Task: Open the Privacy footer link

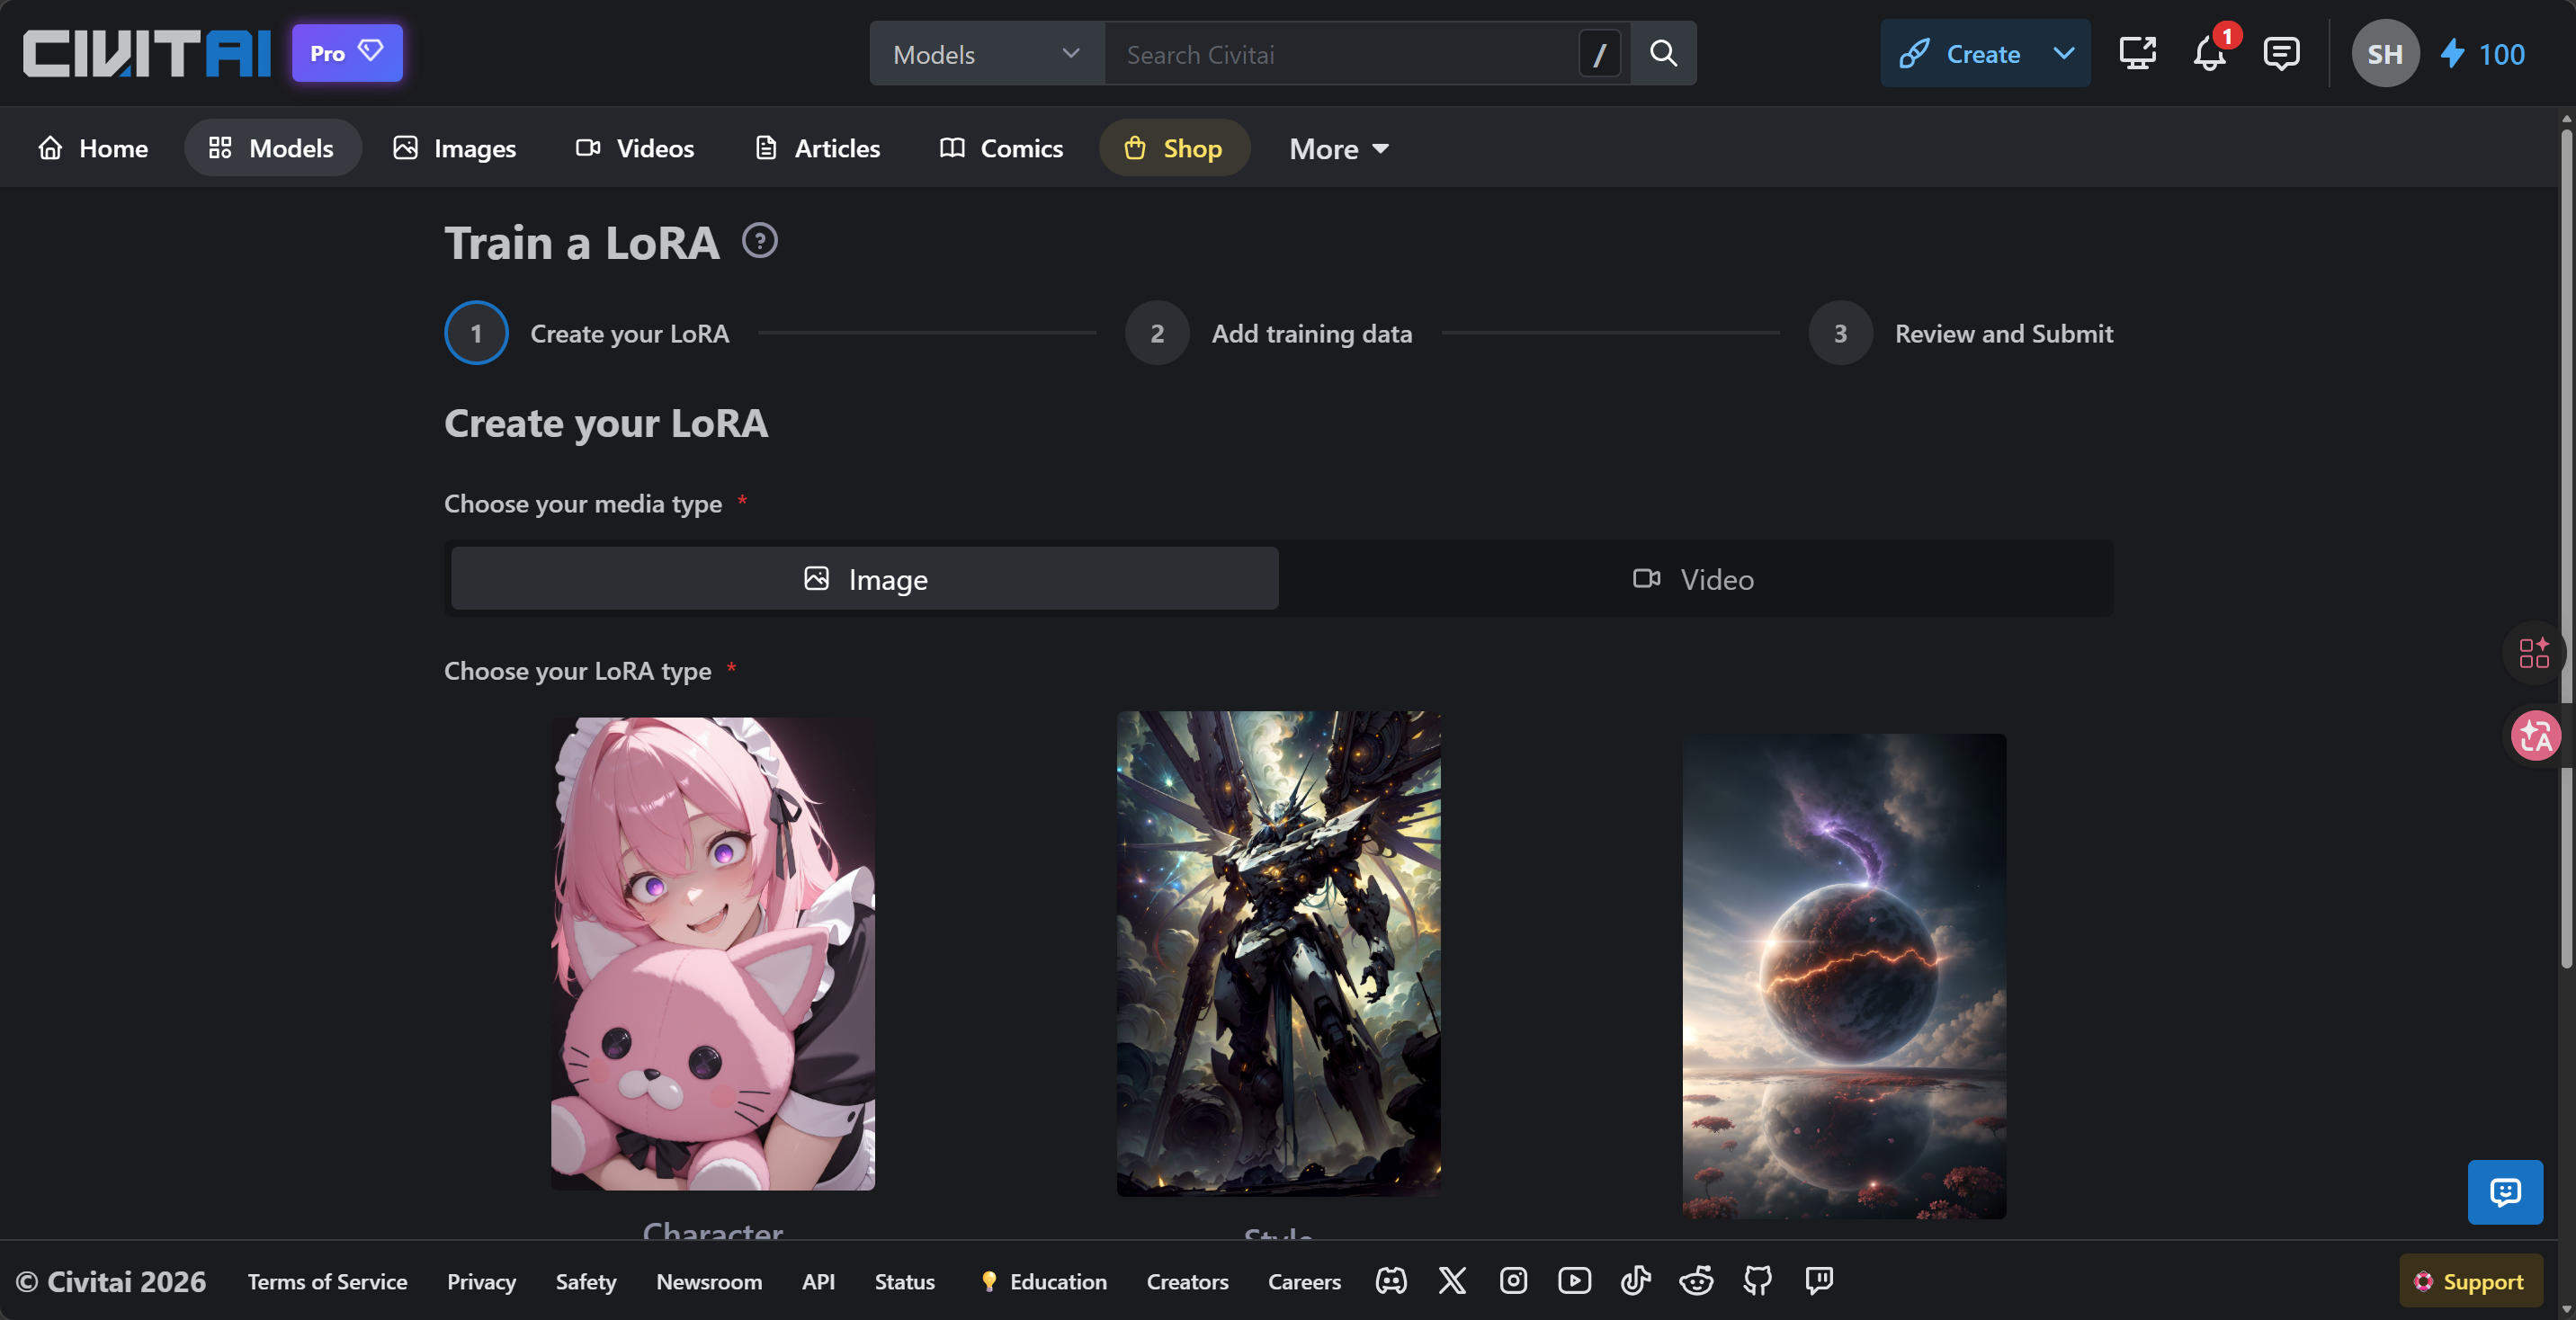Action: click(x=481, y=1282)
